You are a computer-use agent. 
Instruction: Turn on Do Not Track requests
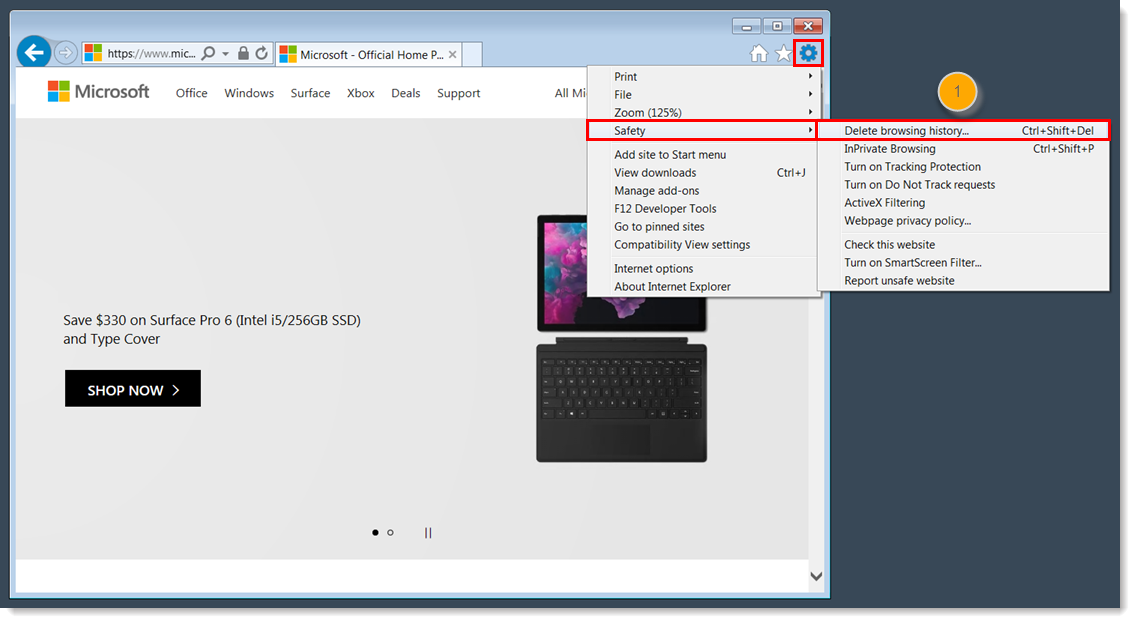[x=963, y=185]
